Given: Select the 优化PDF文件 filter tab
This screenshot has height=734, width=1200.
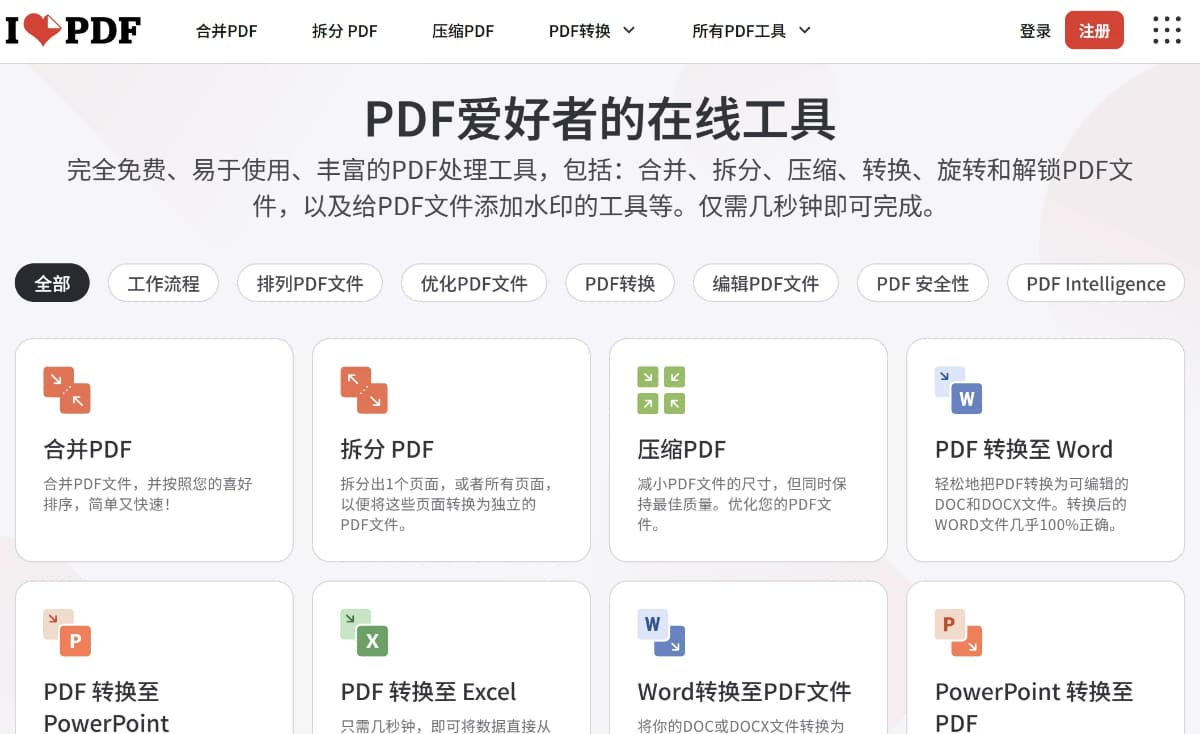Looking at the screenshot, I should (x=474, y=283).
